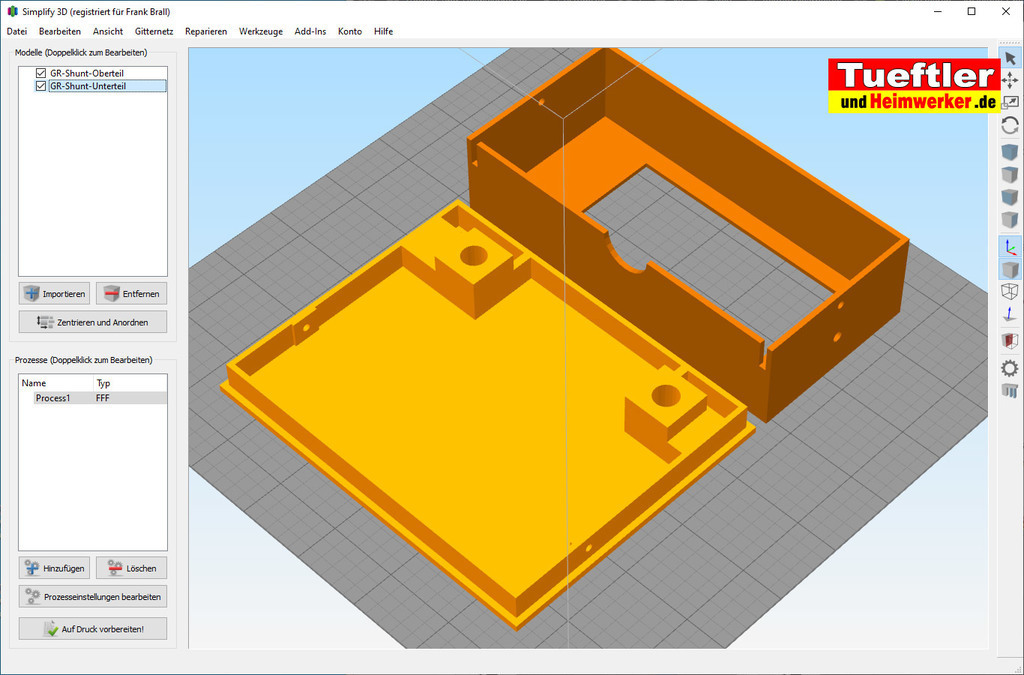
Task: Activate the rotate view tool
Action: pos(1010,125)
